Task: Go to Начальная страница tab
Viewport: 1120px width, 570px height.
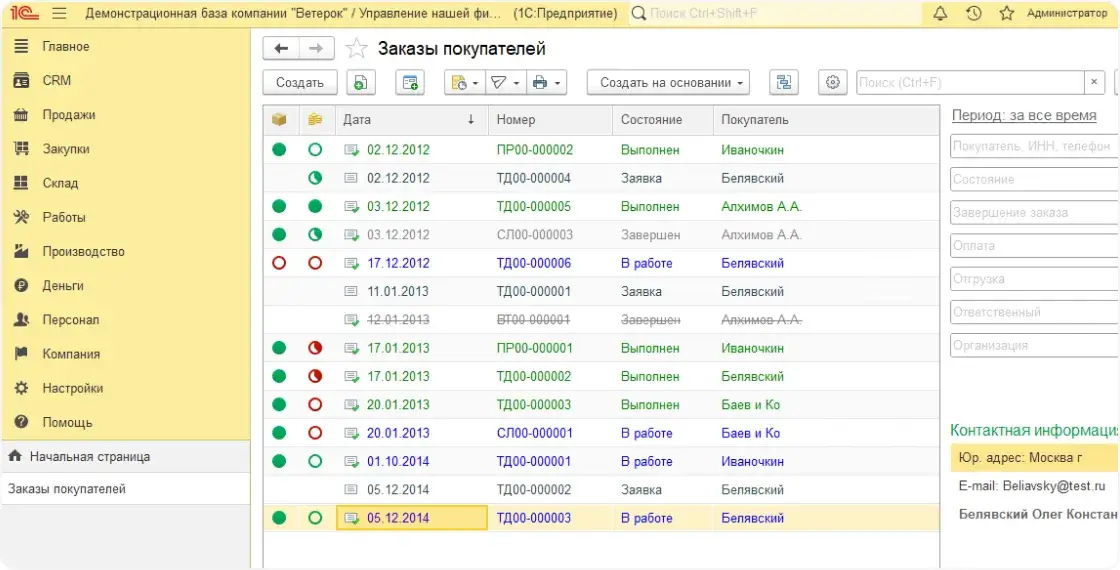Action: (126, 456)
